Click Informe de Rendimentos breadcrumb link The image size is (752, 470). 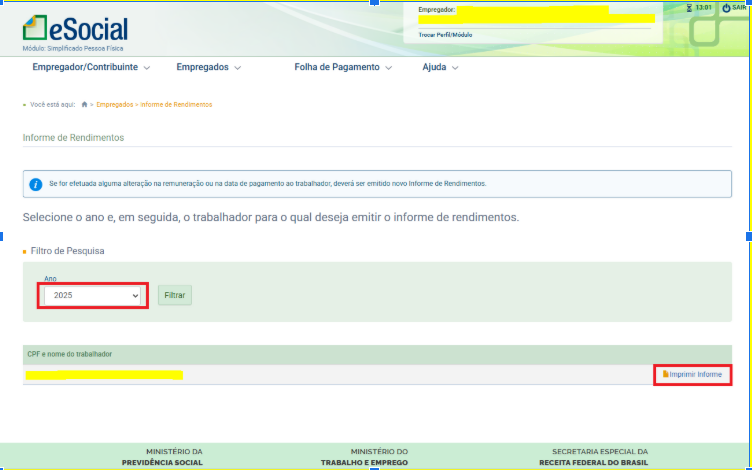pyautogui.click(x=176, y=104)
